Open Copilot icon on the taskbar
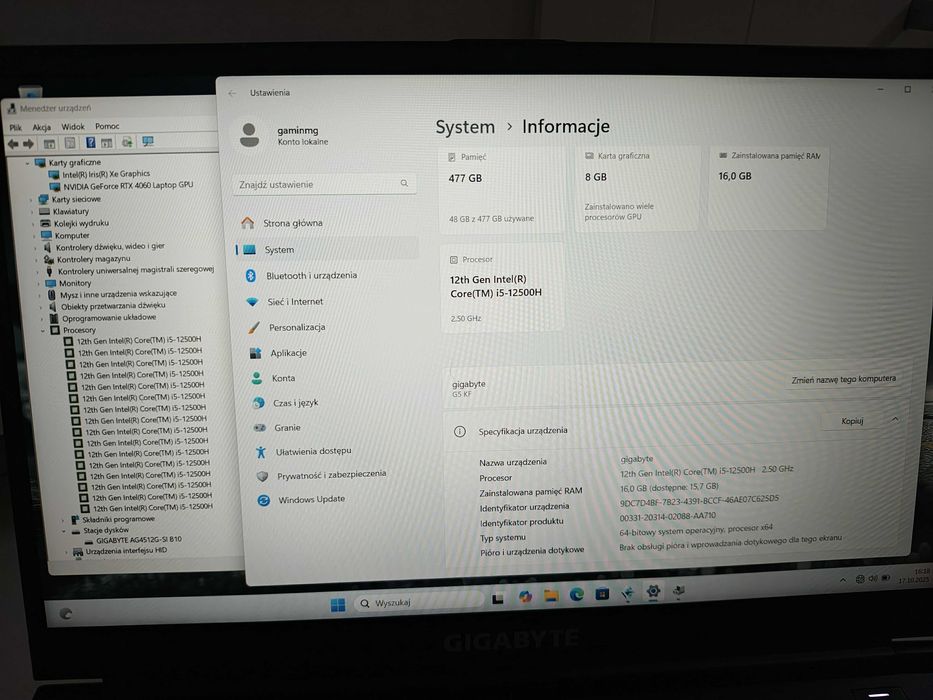This screenshot has height=700, width=933. (x=525, y=597)
